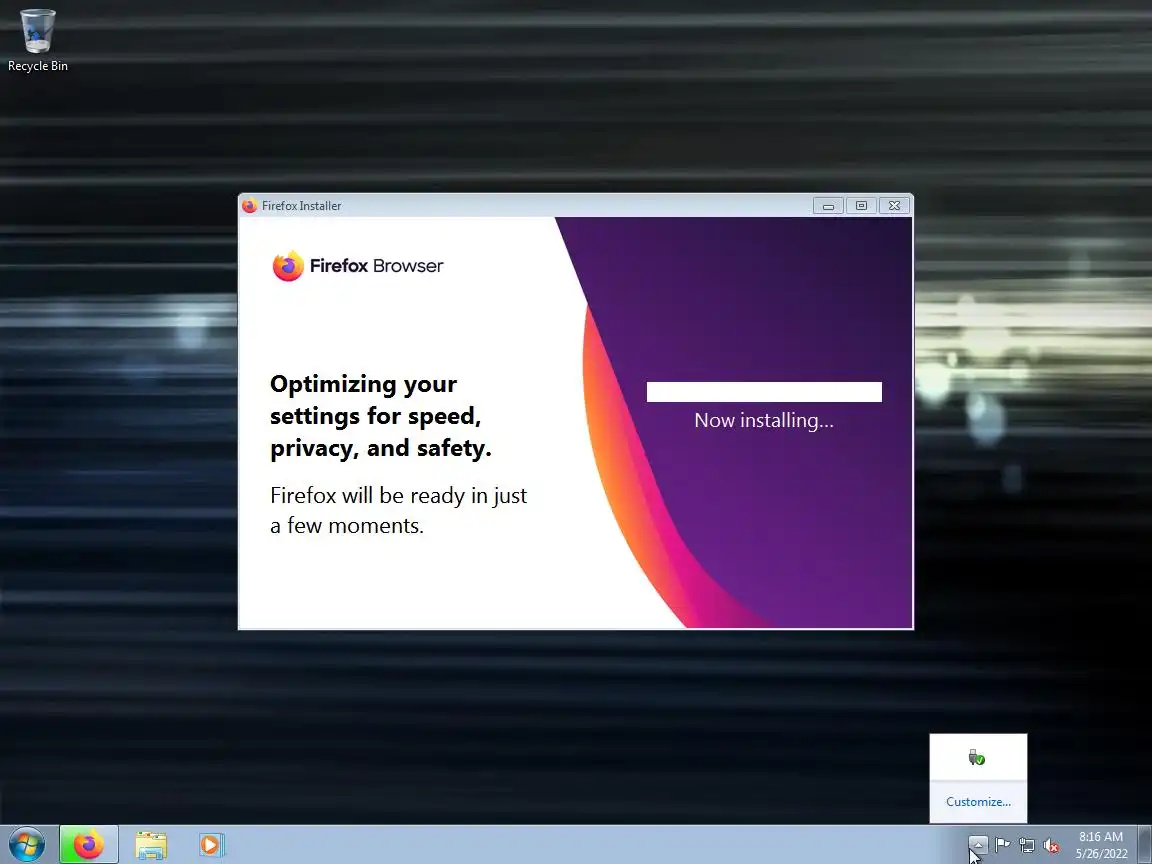Image resolution: width=1152 pixels, height=864 pixels.
Task: Click the network status tray icon
Action: click(1027, 845)
